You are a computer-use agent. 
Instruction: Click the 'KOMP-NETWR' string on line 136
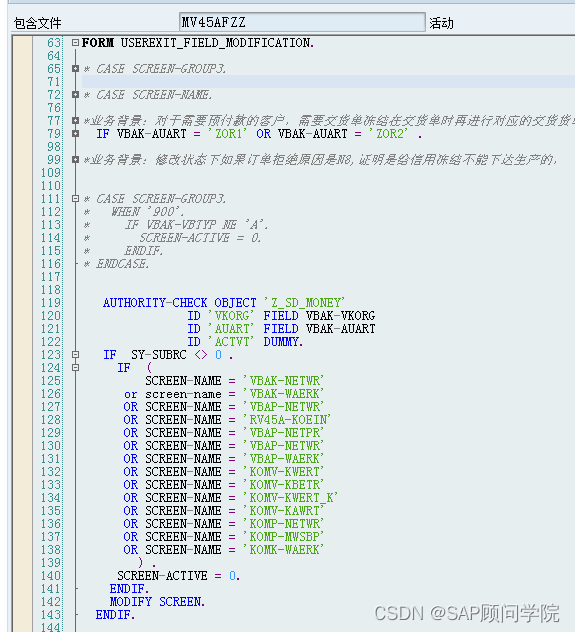coord(283,524)
